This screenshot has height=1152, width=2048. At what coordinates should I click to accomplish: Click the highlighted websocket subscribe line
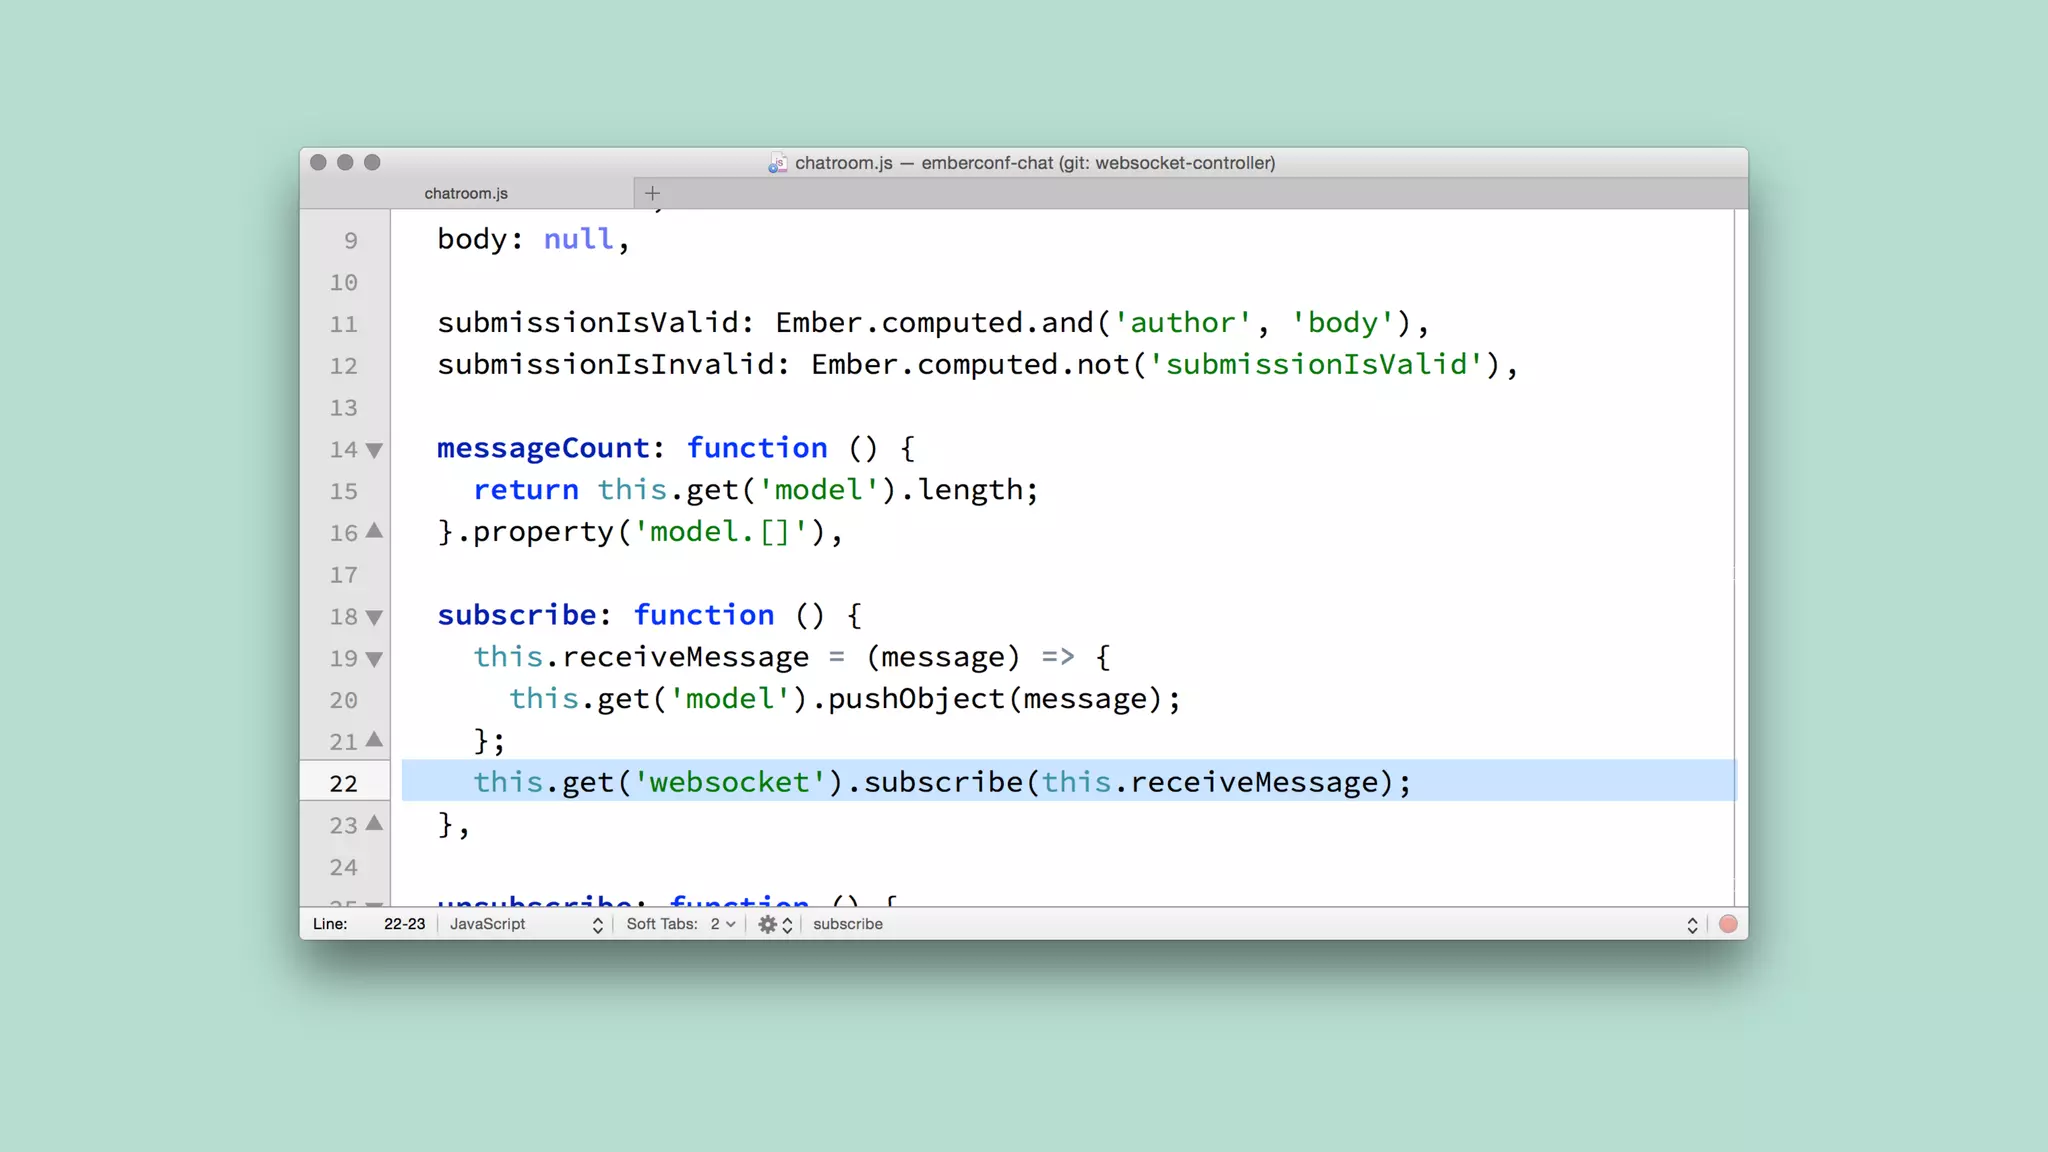tap(940, 782)
